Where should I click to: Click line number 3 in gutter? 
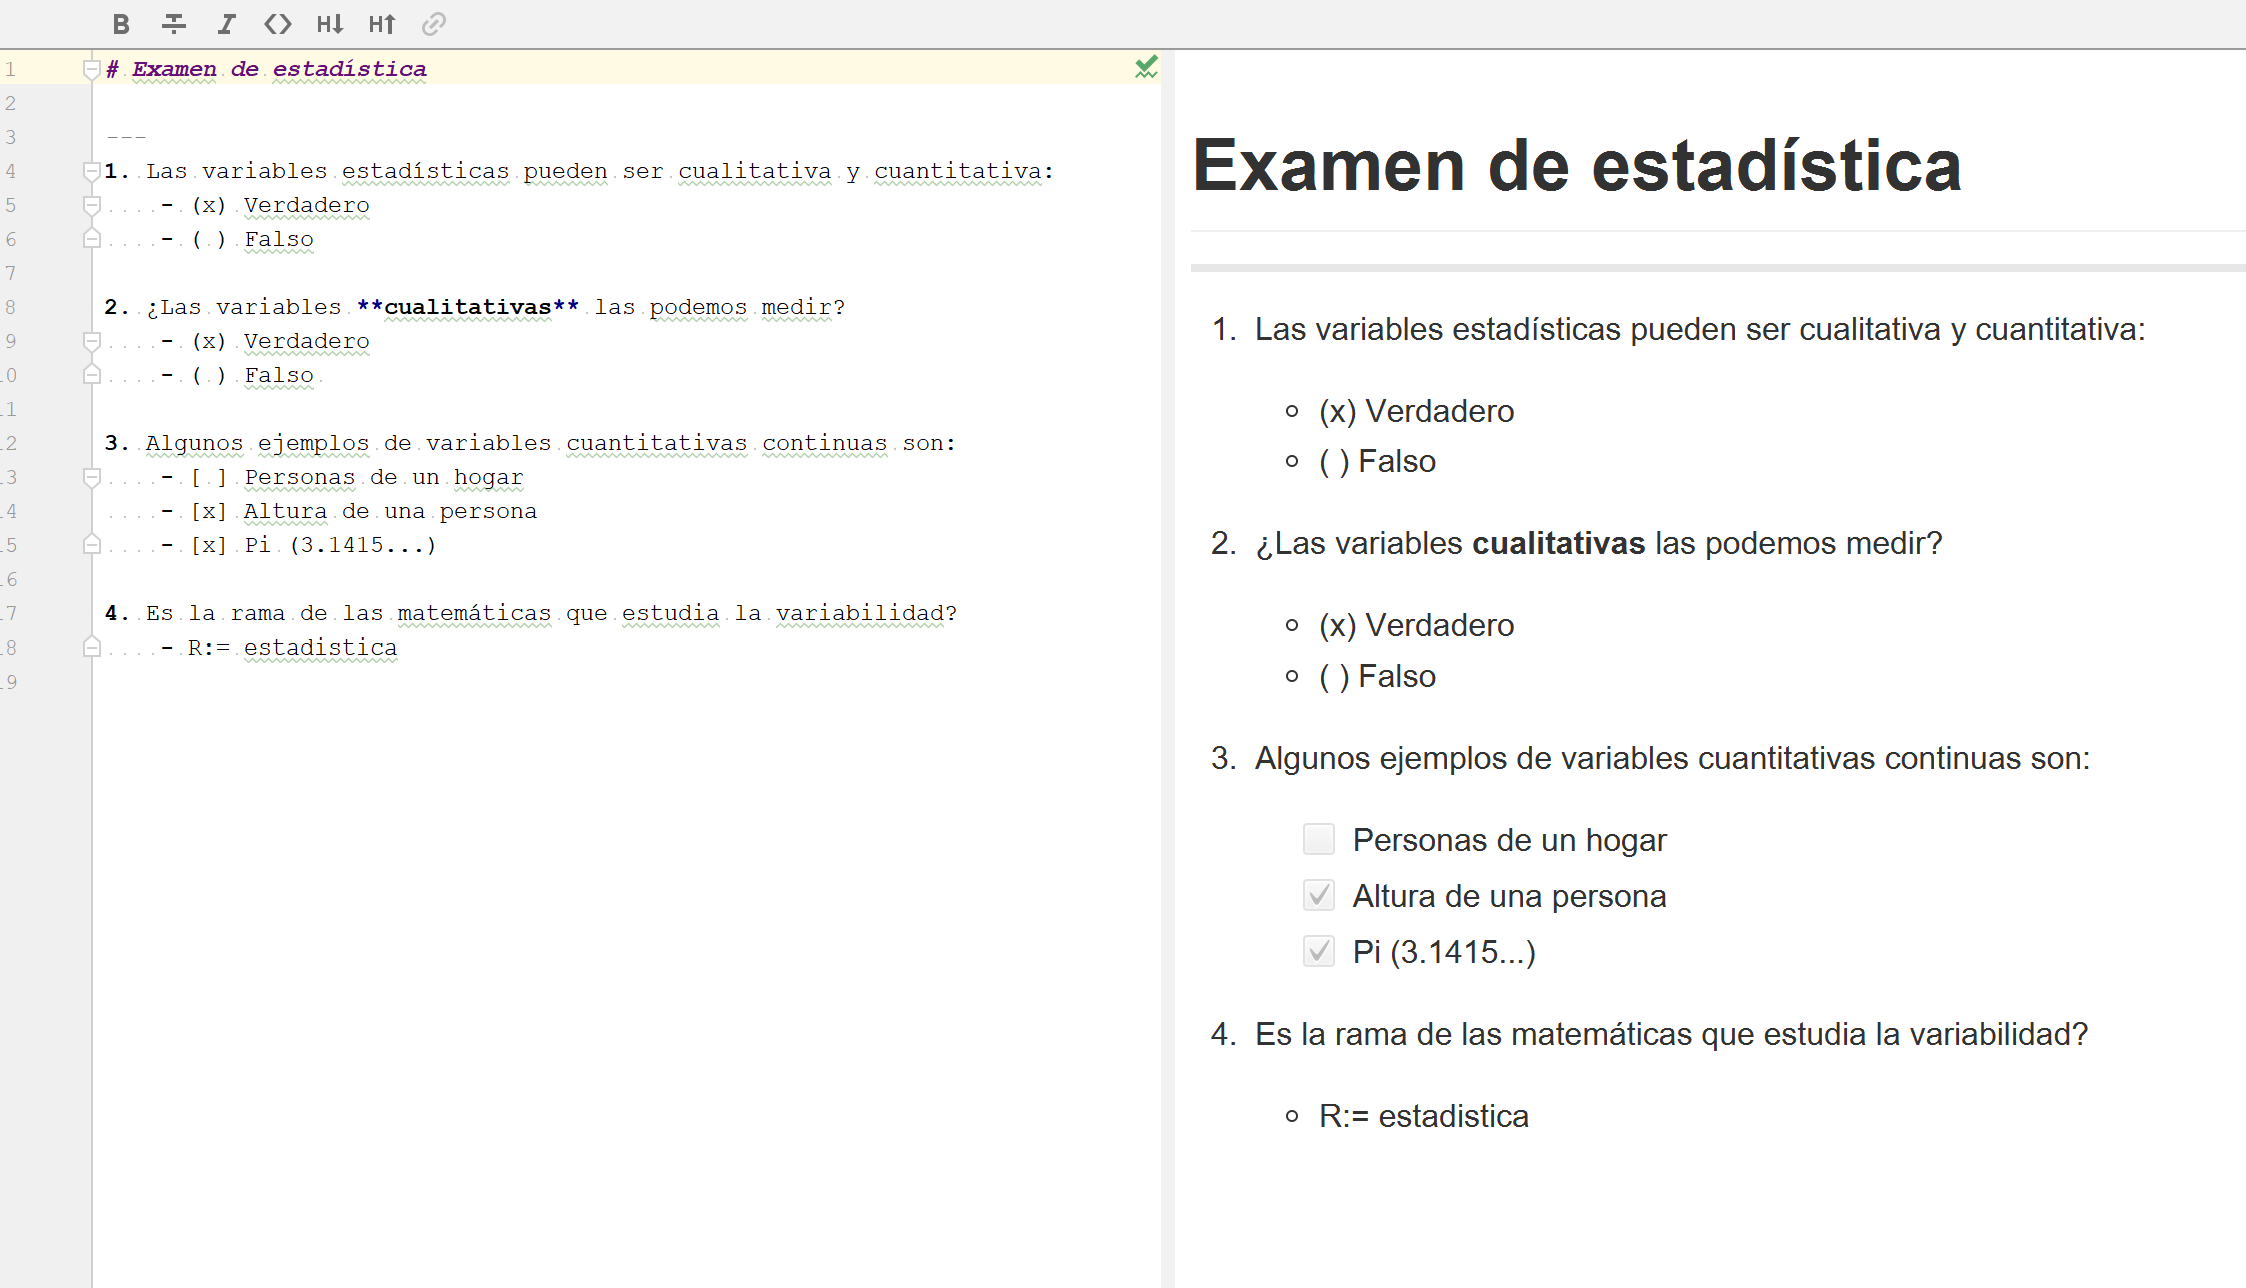[x=11, y=137]
